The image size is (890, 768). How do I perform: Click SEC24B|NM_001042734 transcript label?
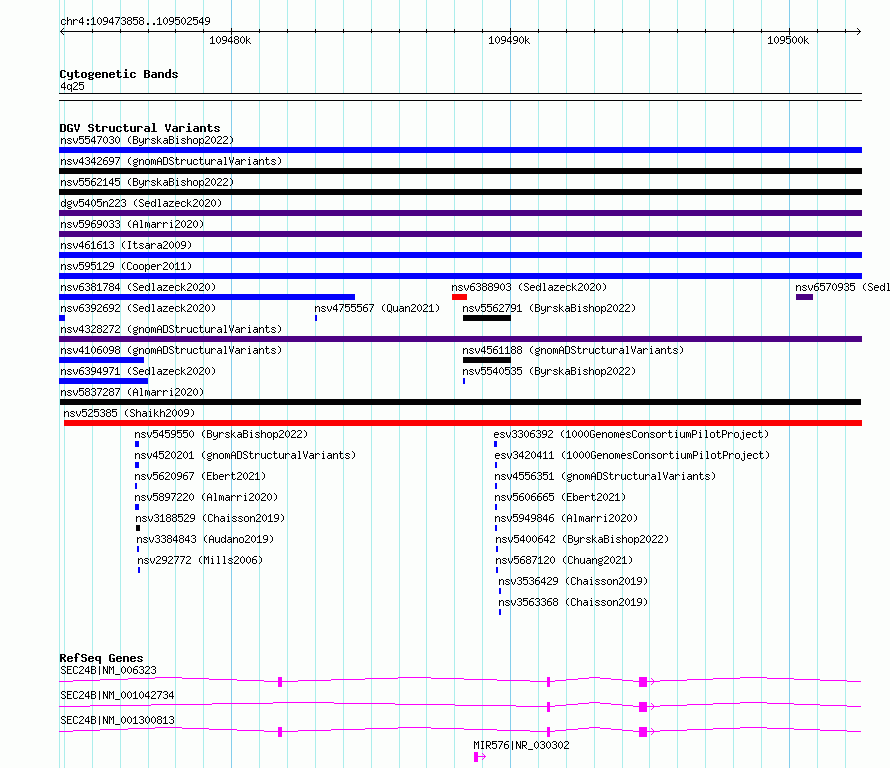117,695
